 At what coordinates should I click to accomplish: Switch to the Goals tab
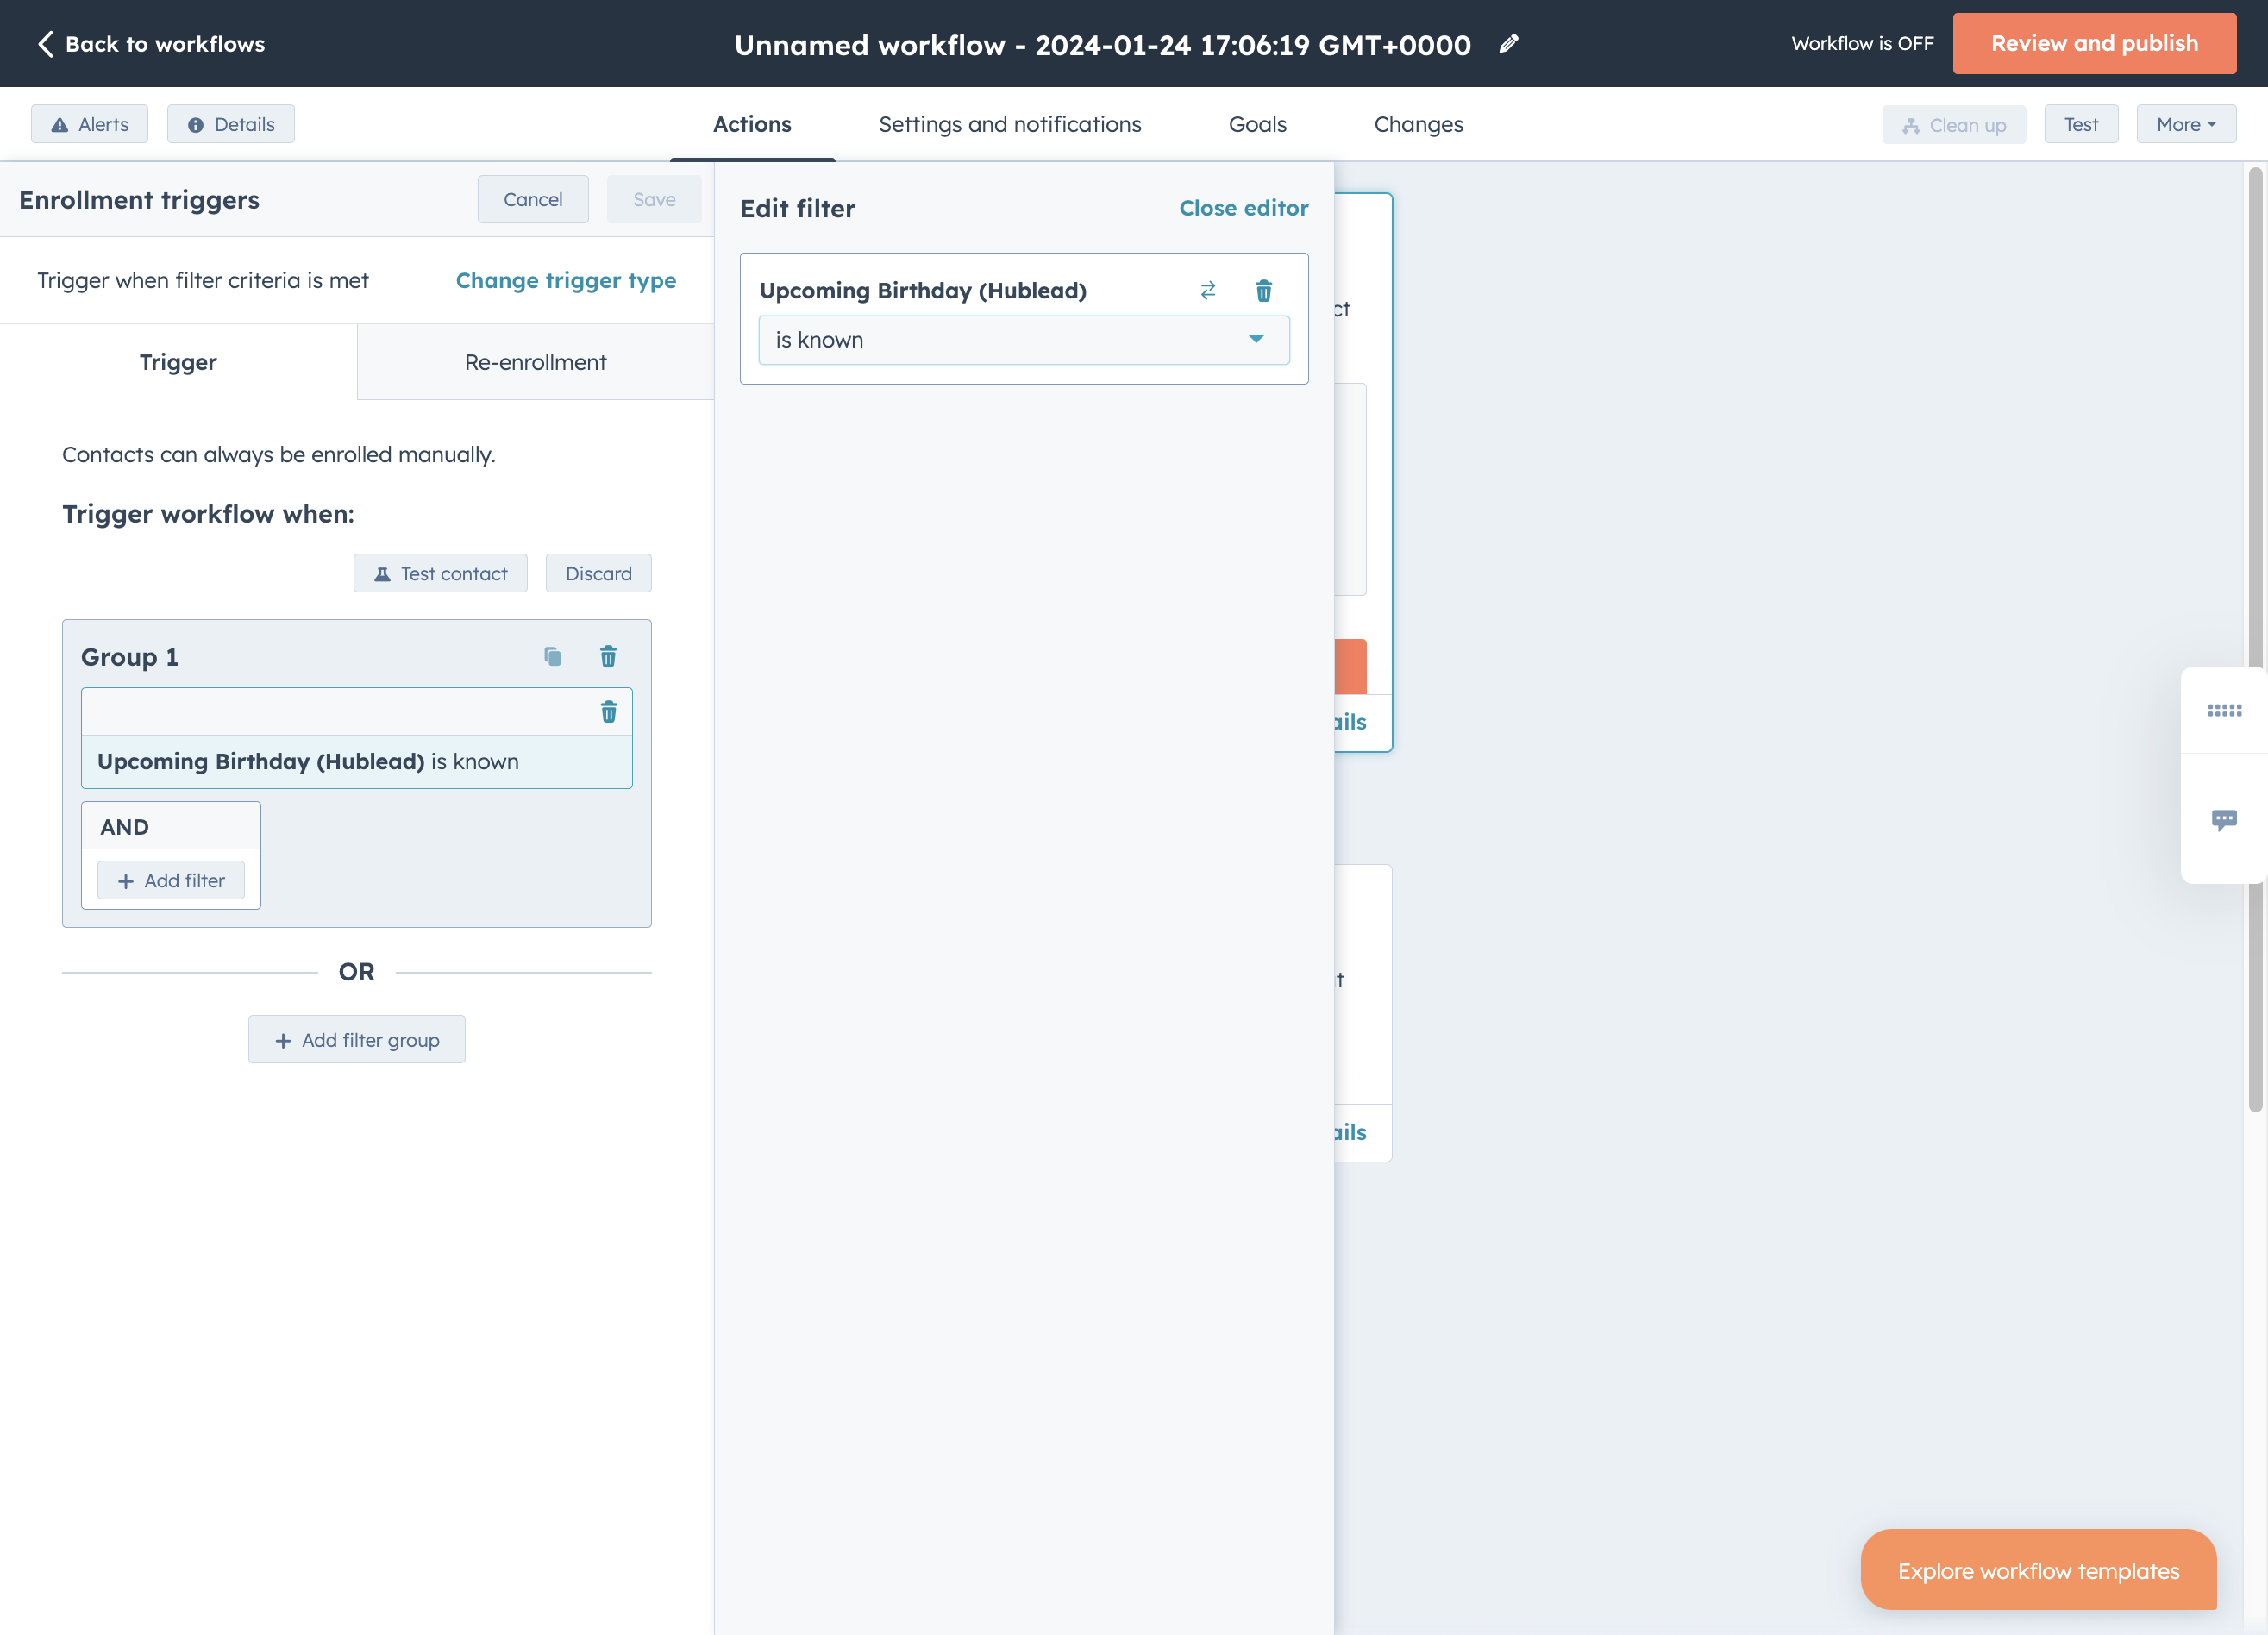(x=1257, y=124)
